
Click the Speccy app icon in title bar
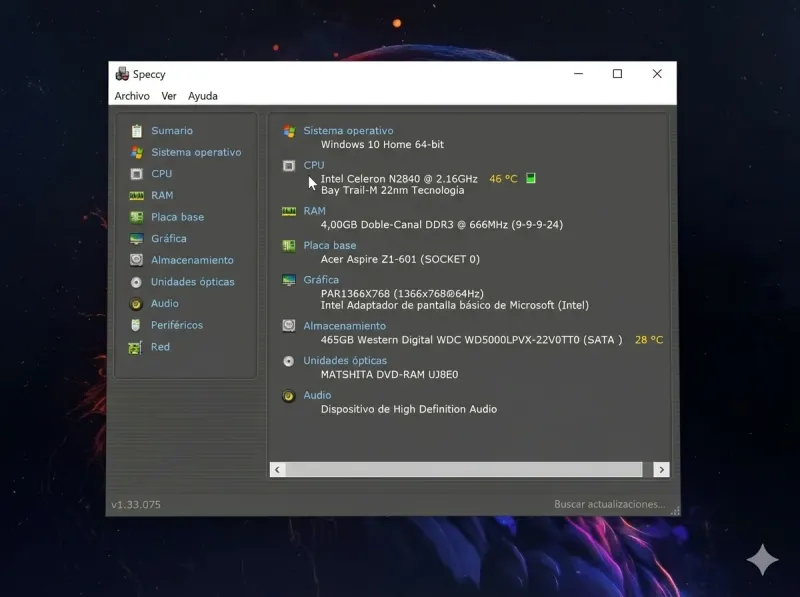[x=122, y=74]
